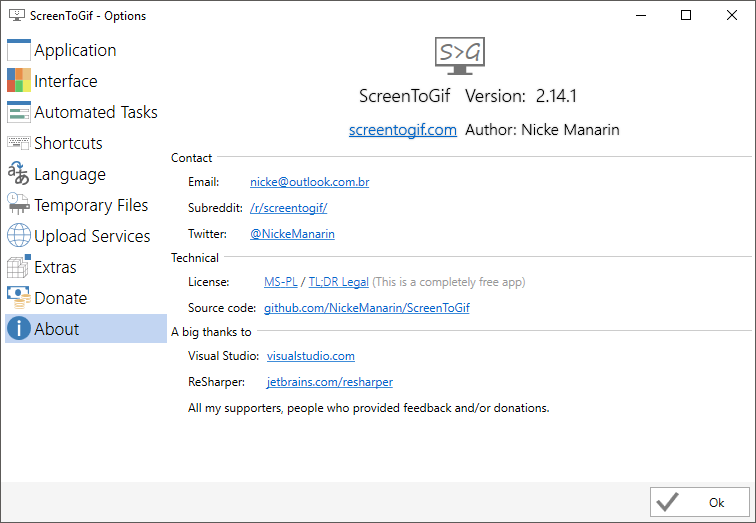Go to Automated Tasks section
This screenshot has width=756, height=523.
coord(86,112)
